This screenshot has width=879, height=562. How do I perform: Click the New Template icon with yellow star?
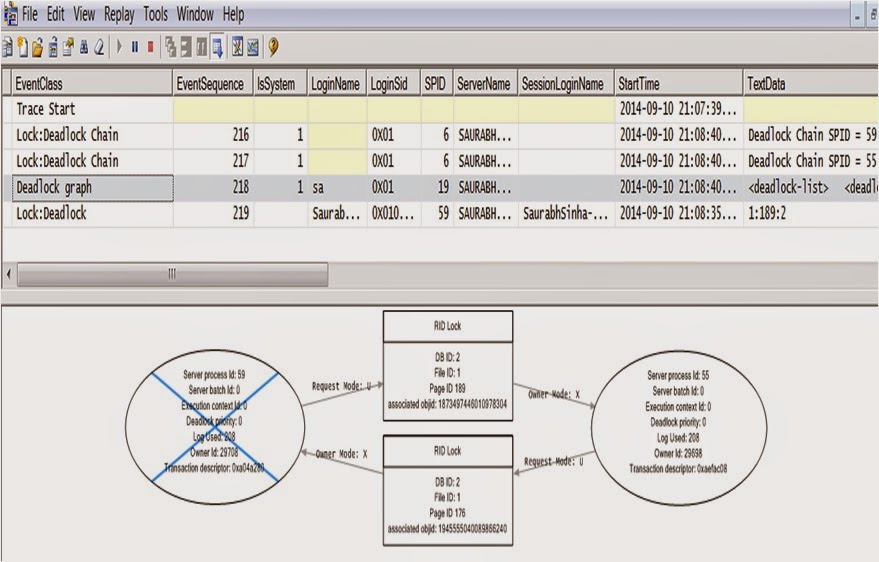click(x=22, y=48)
